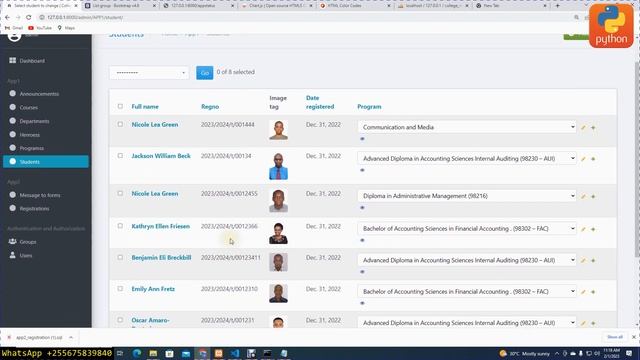
Task: Open Diploma in Administrative Management dropdown
Action: point(467,196)
